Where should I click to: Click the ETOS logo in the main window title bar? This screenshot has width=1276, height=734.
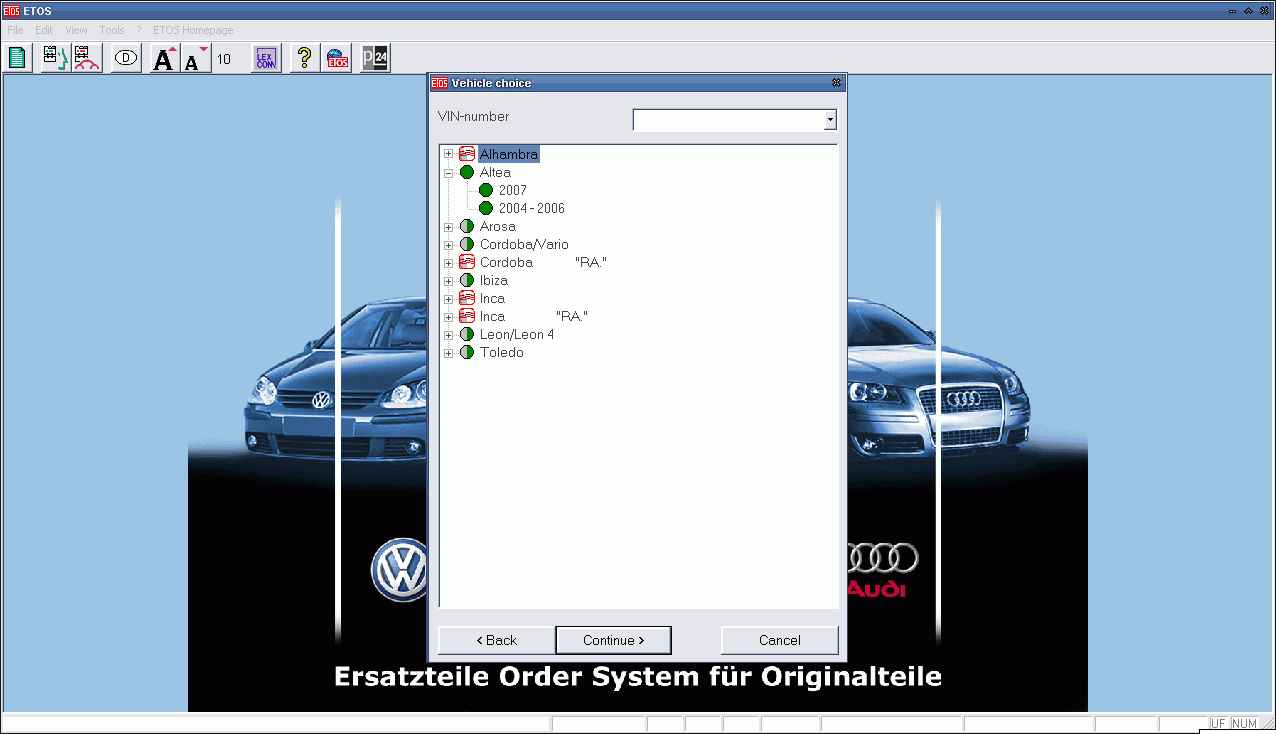[x=11, y=10]
